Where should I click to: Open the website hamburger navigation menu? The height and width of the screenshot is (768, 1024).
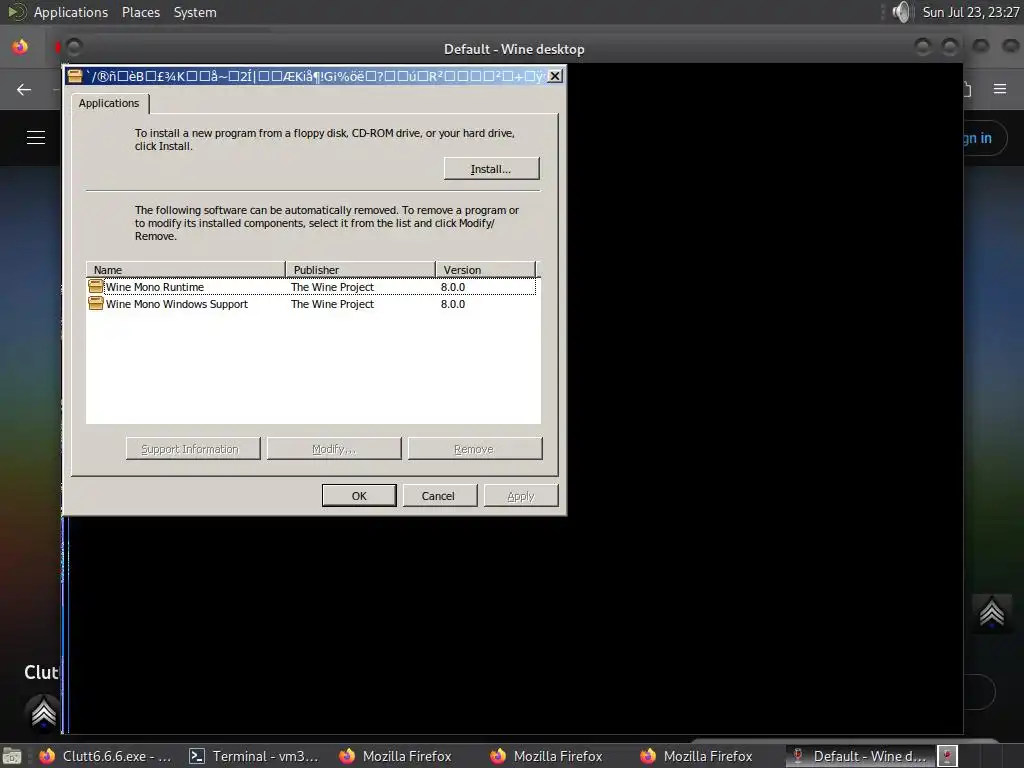click(36, 138)
